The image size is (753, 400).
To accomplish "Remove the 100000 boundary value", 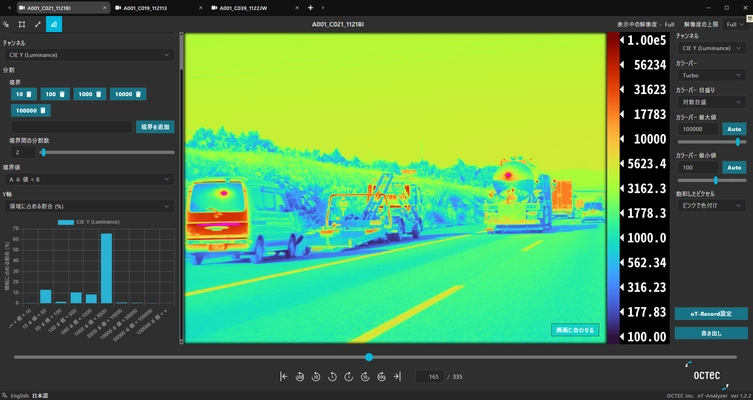I will [44, 111].
